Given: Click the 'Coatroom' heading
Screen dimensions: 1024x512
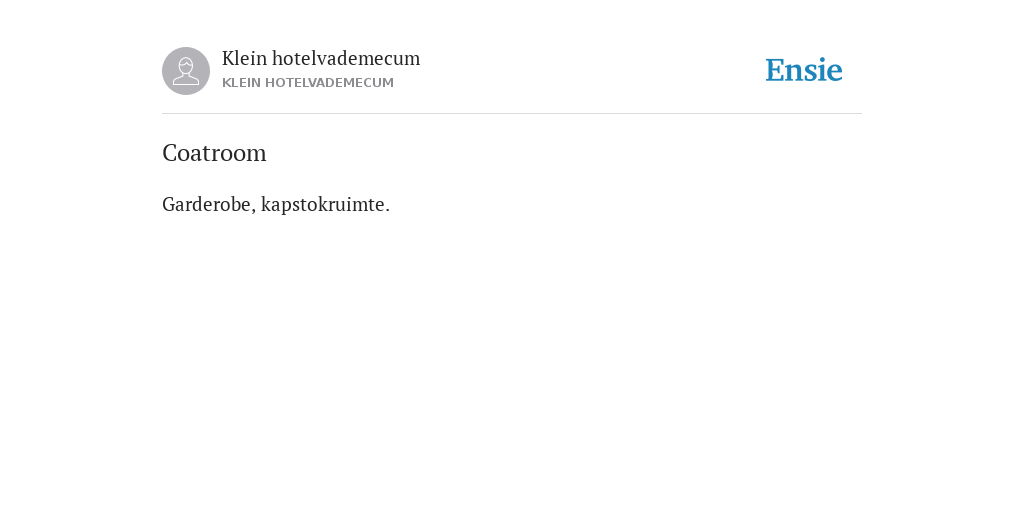Looking at the screenshot, I should [214, 153].
